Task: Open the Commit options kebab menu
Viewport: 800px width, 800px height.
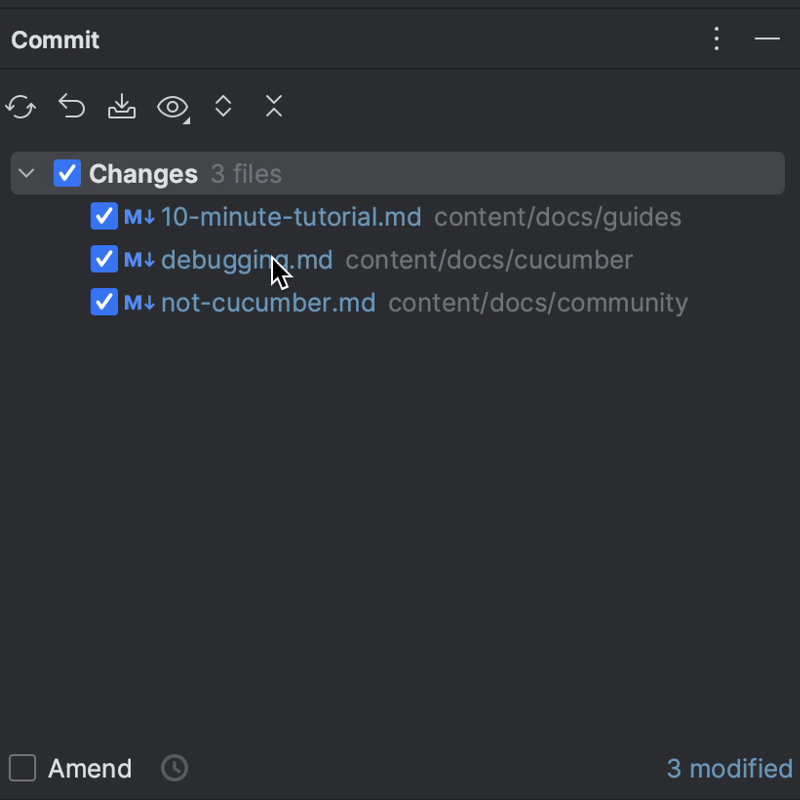Action: point(716,39)
